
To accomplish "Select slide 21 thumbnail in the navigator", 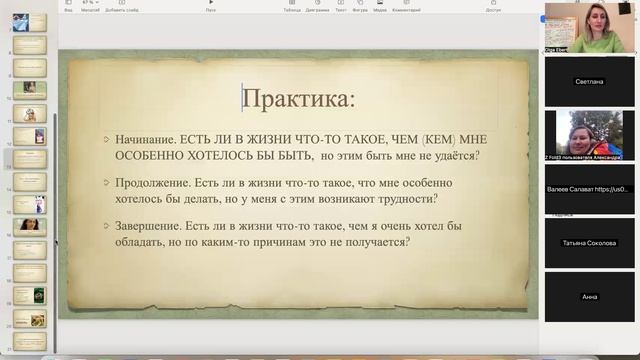I will [29, 341].
